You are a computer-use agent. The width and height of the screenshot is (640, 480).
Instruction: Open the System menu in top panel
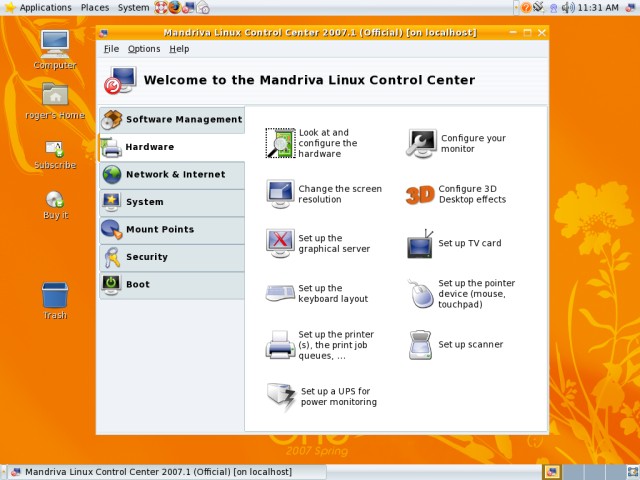(133, 7)
